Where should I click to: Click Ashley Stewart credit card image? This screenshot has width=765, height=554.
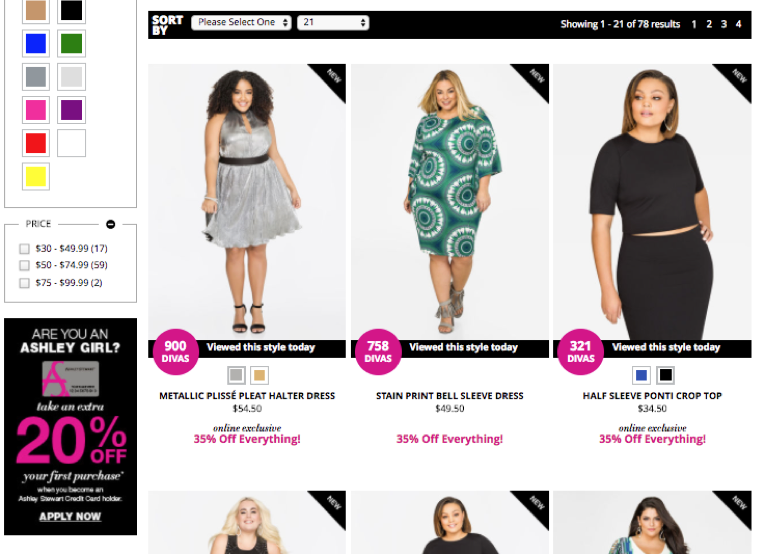tap(70, 378)
